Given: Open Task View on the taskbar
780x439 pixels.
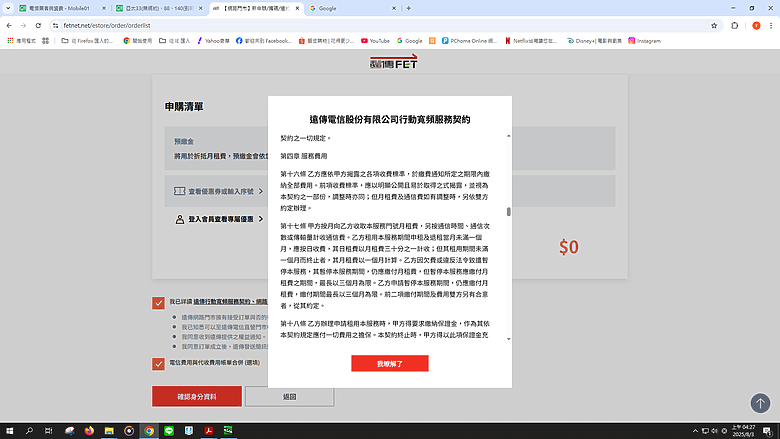Looking at the screenshot, I should point(48,431).
